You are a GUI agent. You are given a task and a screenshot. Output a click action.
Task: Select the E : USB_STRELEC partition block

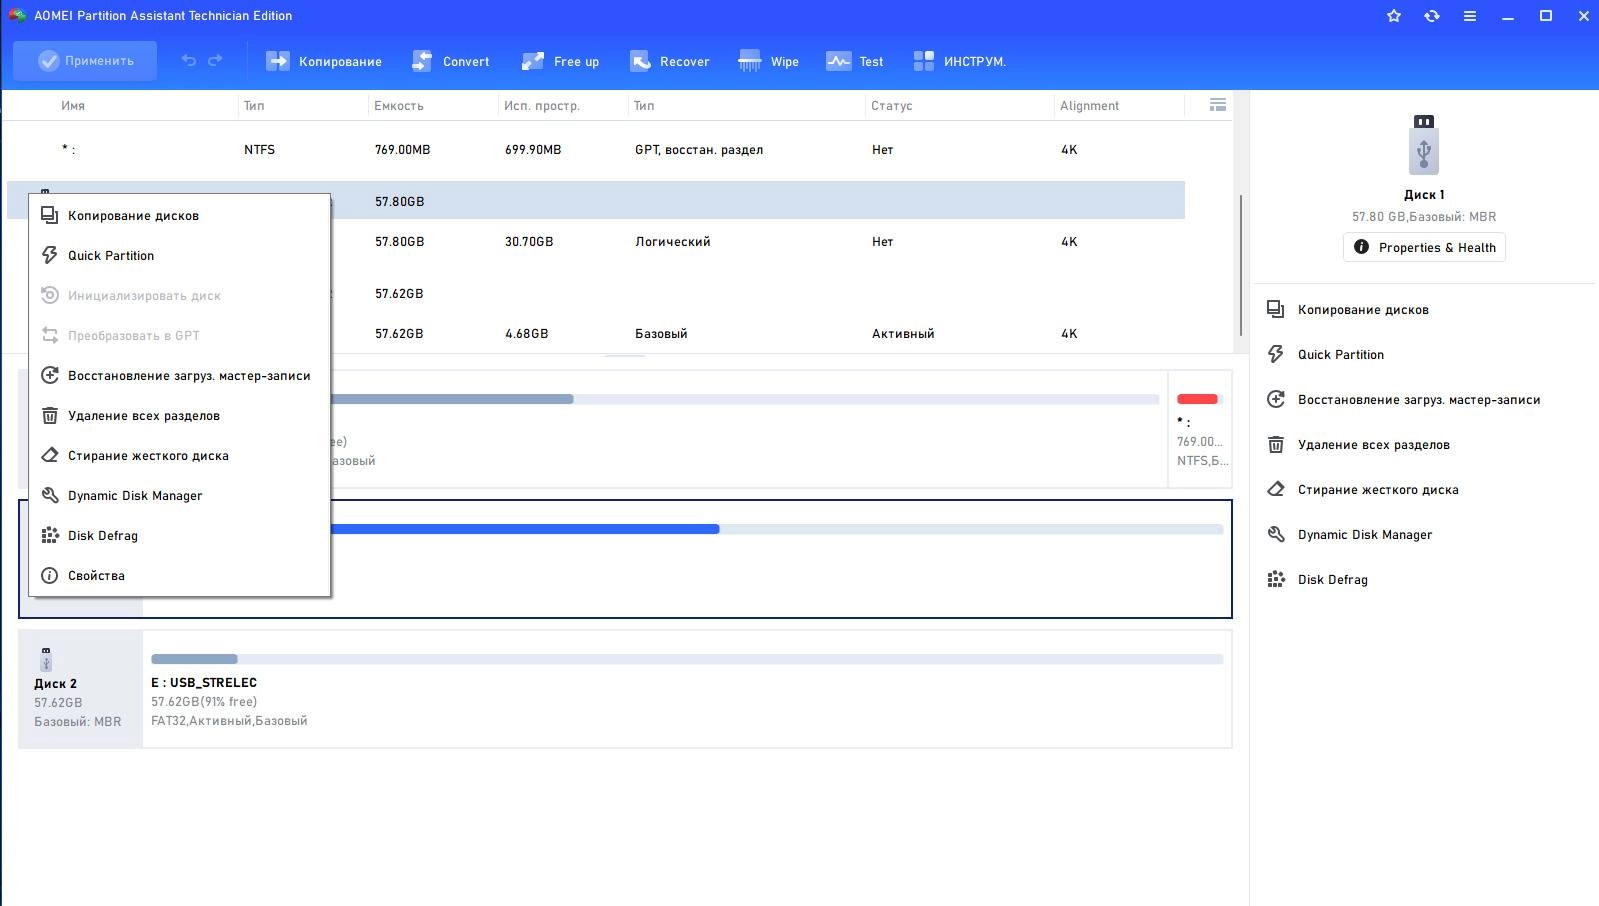(x=687, y=689)
